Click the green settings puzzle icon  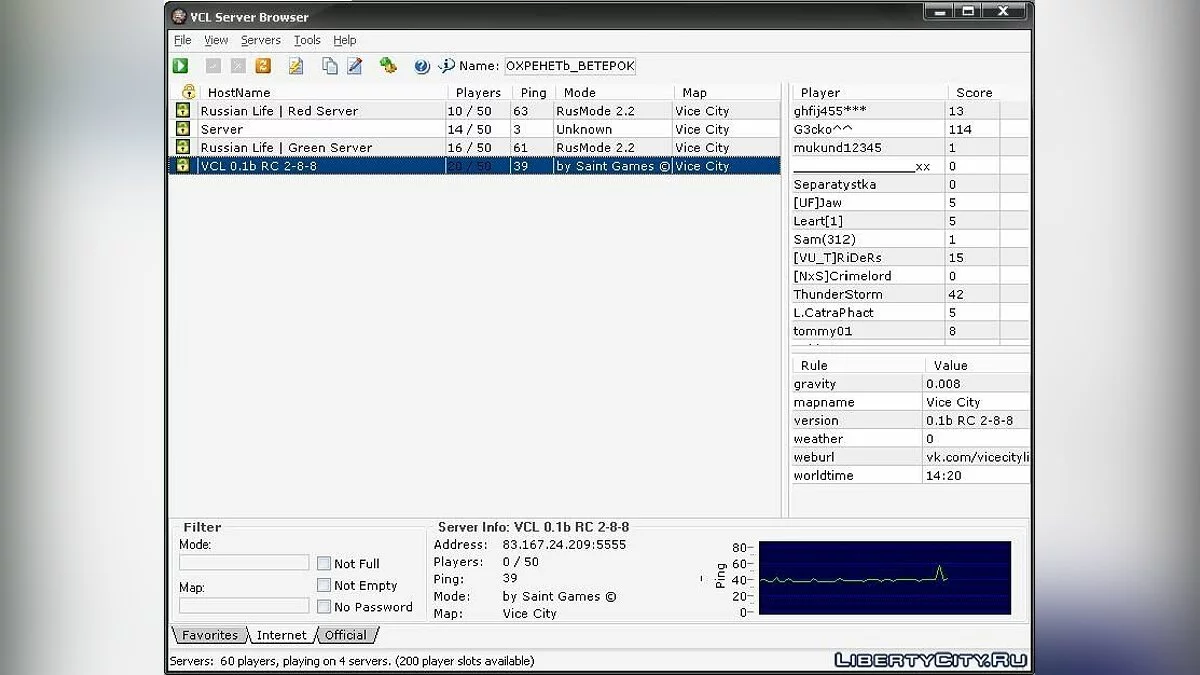click(x=388, y=66)
